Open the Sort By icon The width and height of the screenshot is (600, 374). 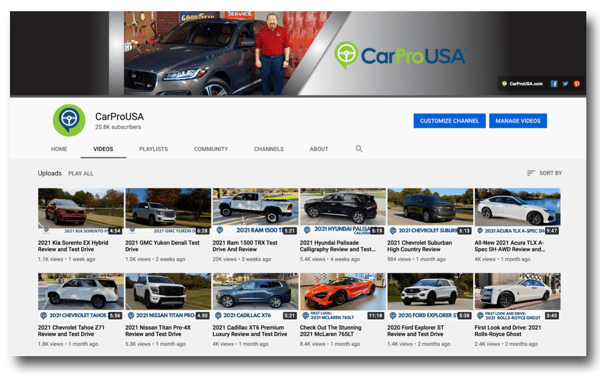click(530, 173)
